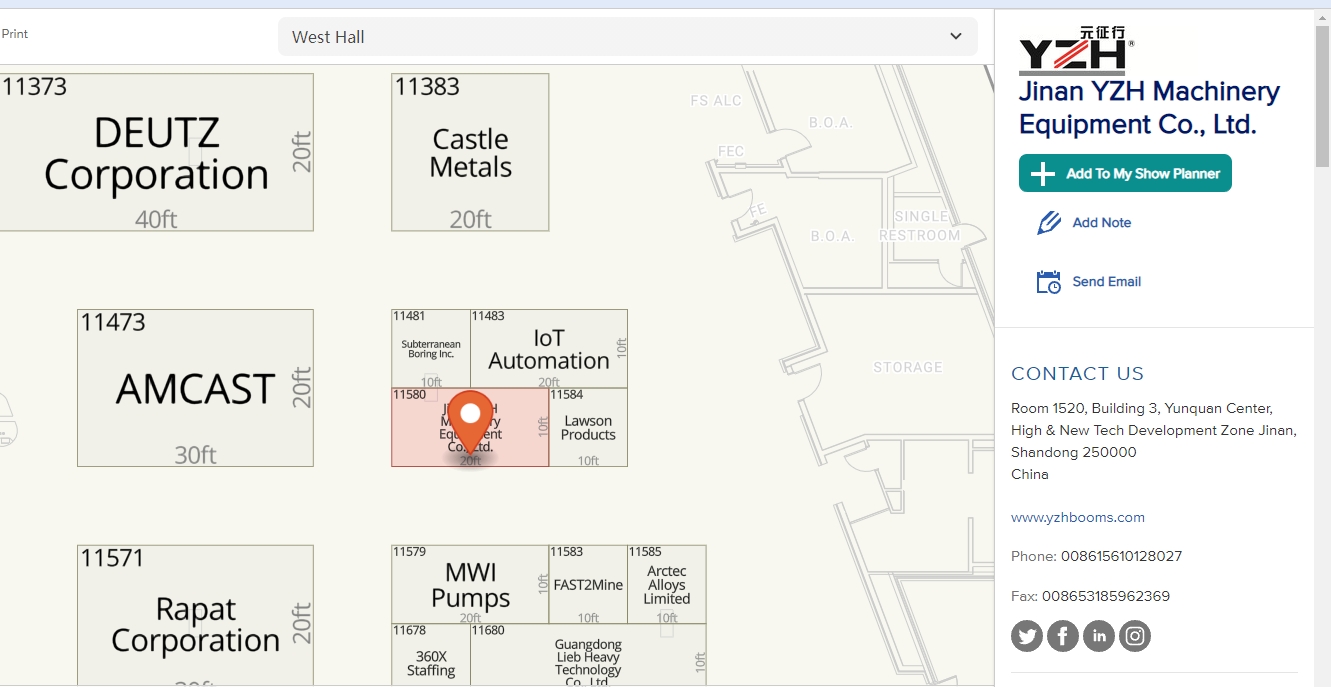Click the LinkedIn social icon
1331x687 pixels.
coord(1099,636)
